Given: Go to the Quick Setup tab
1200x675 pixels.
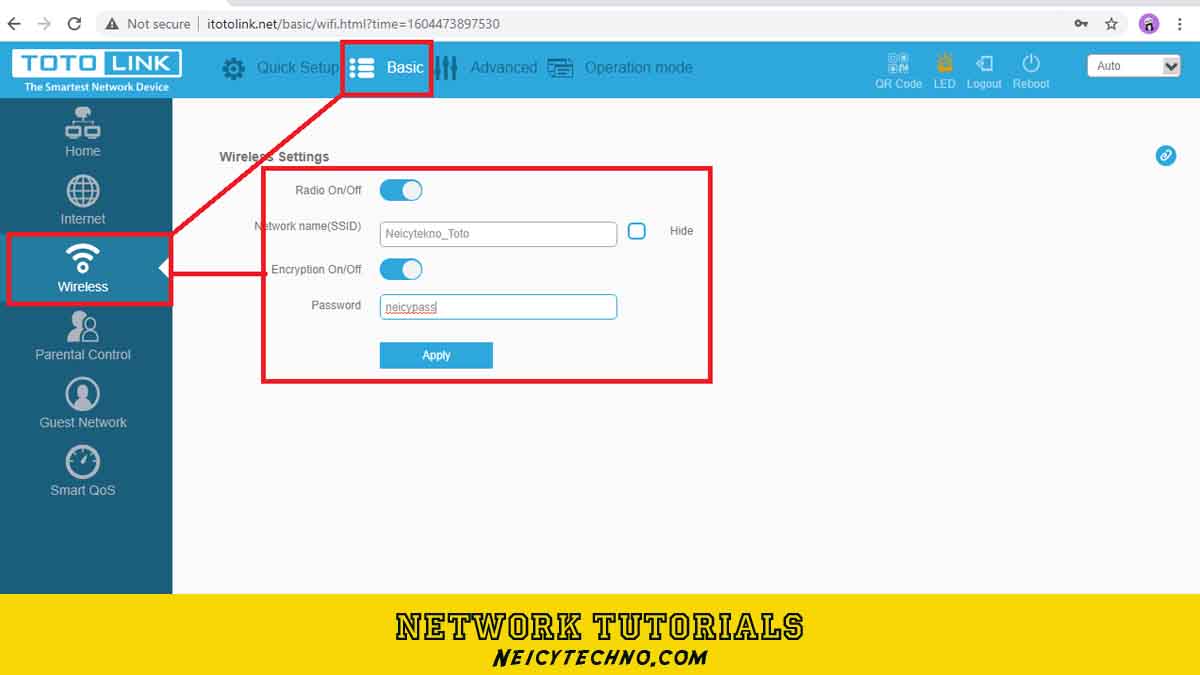Looking at the screenshot, I should coord(298,67).
